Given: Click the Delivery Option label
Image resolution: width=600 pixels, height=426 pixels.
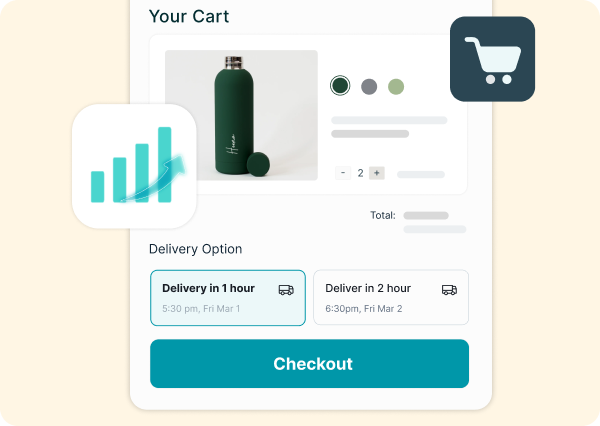Looking at the screenshot, I should coord(196,249).
